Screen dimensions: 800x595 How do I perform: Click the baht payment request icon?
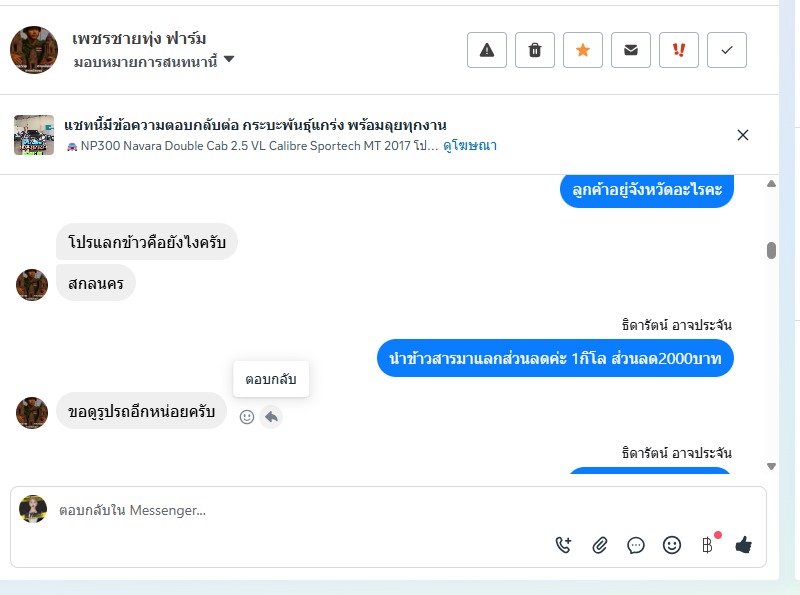pyautogui.click(x=707, y=545)
